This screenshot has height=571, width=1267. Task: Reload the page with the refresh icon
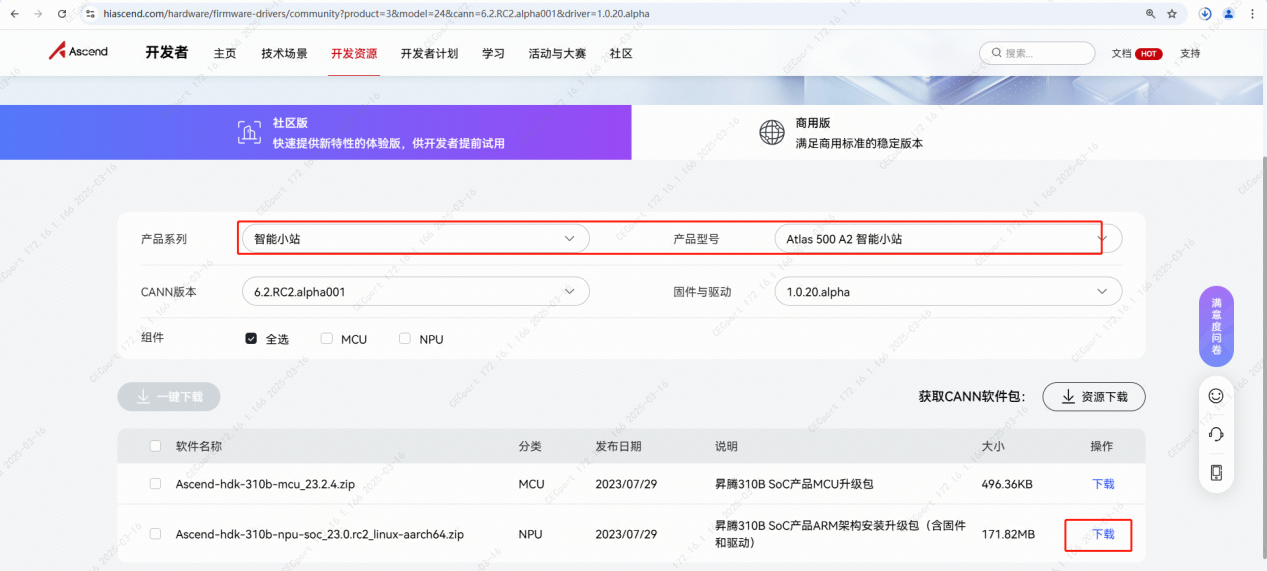click(62, 14)
